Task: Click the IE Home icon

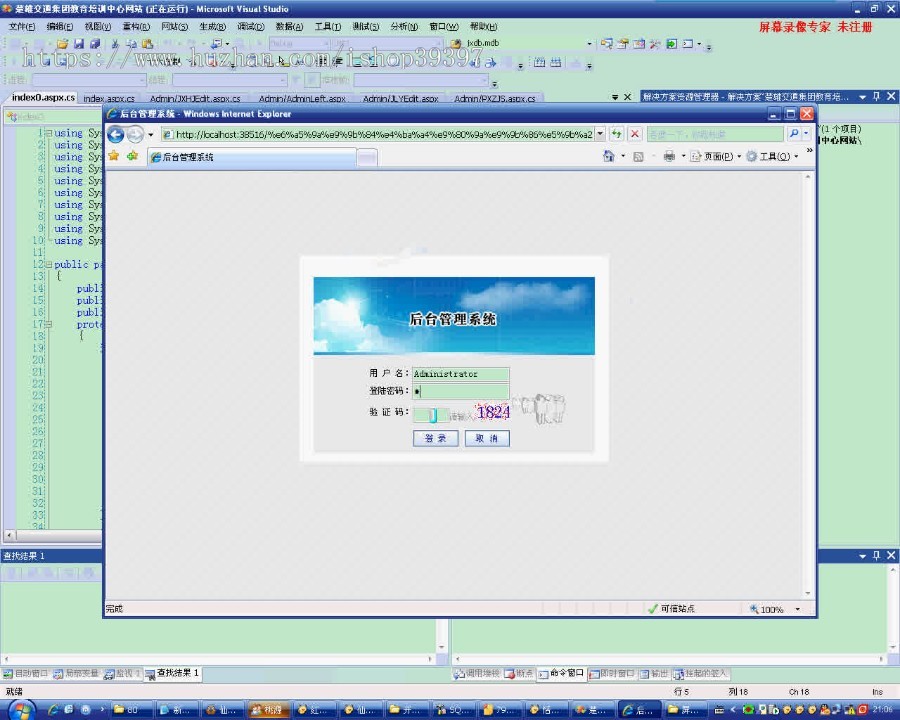Action: [609, 156]
